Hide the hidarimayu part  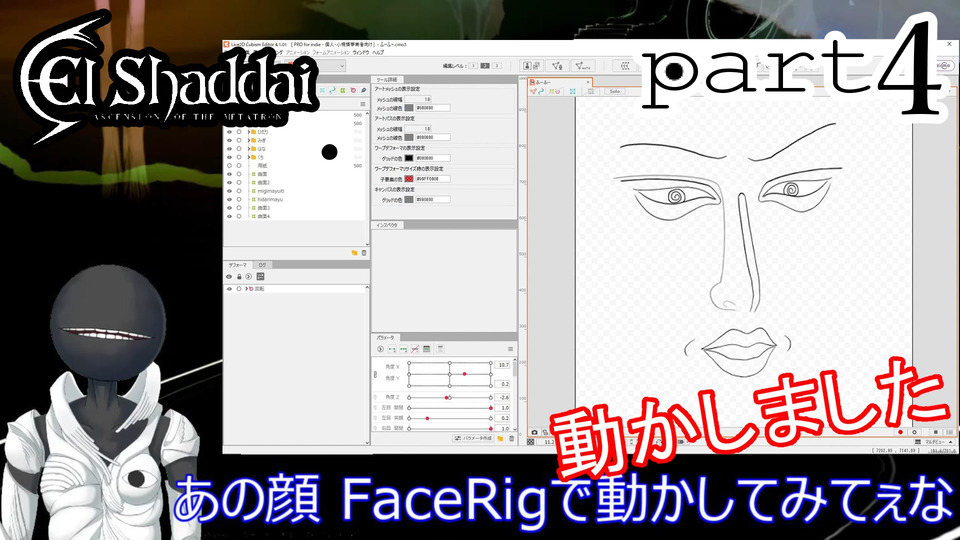pos(230,200)
